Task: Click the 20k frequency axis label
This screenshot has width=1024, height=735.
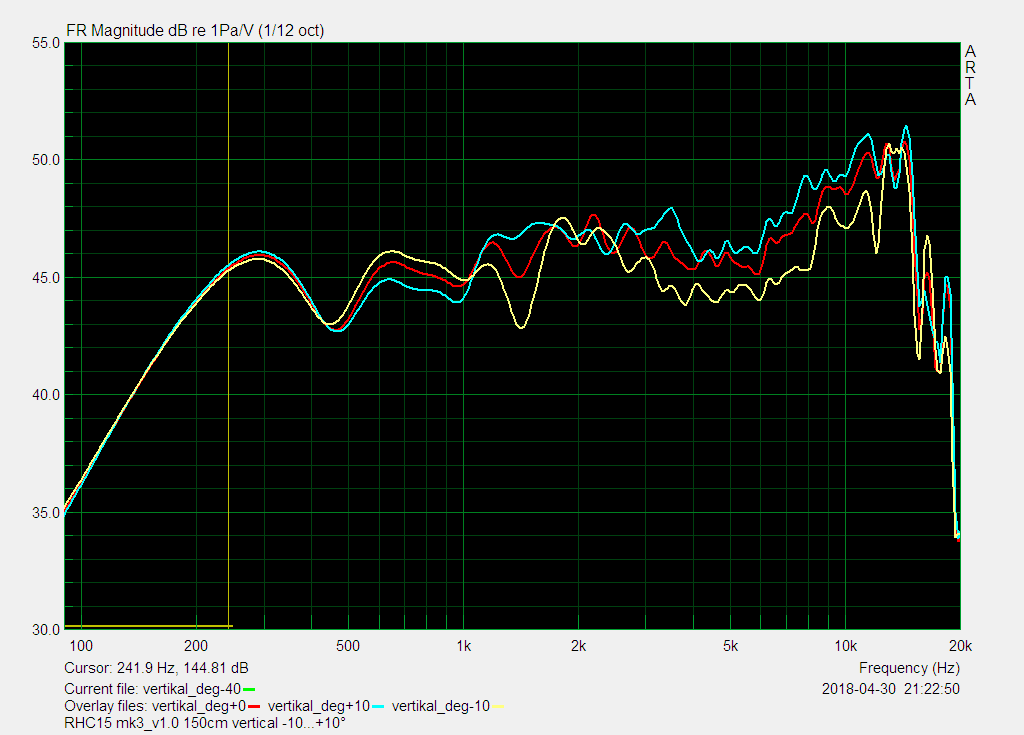Action: point(961,646)
